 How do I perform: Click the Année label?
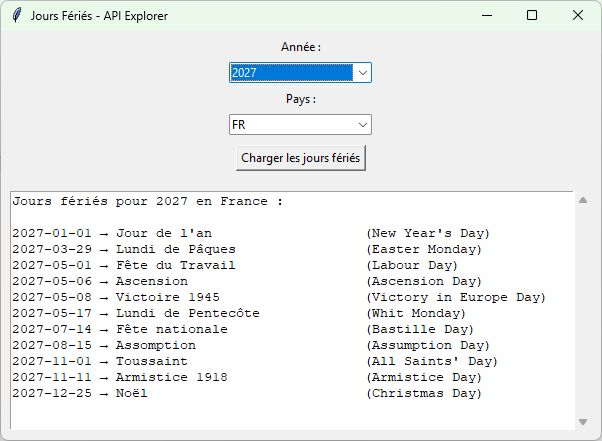click(x=300, y=47)
